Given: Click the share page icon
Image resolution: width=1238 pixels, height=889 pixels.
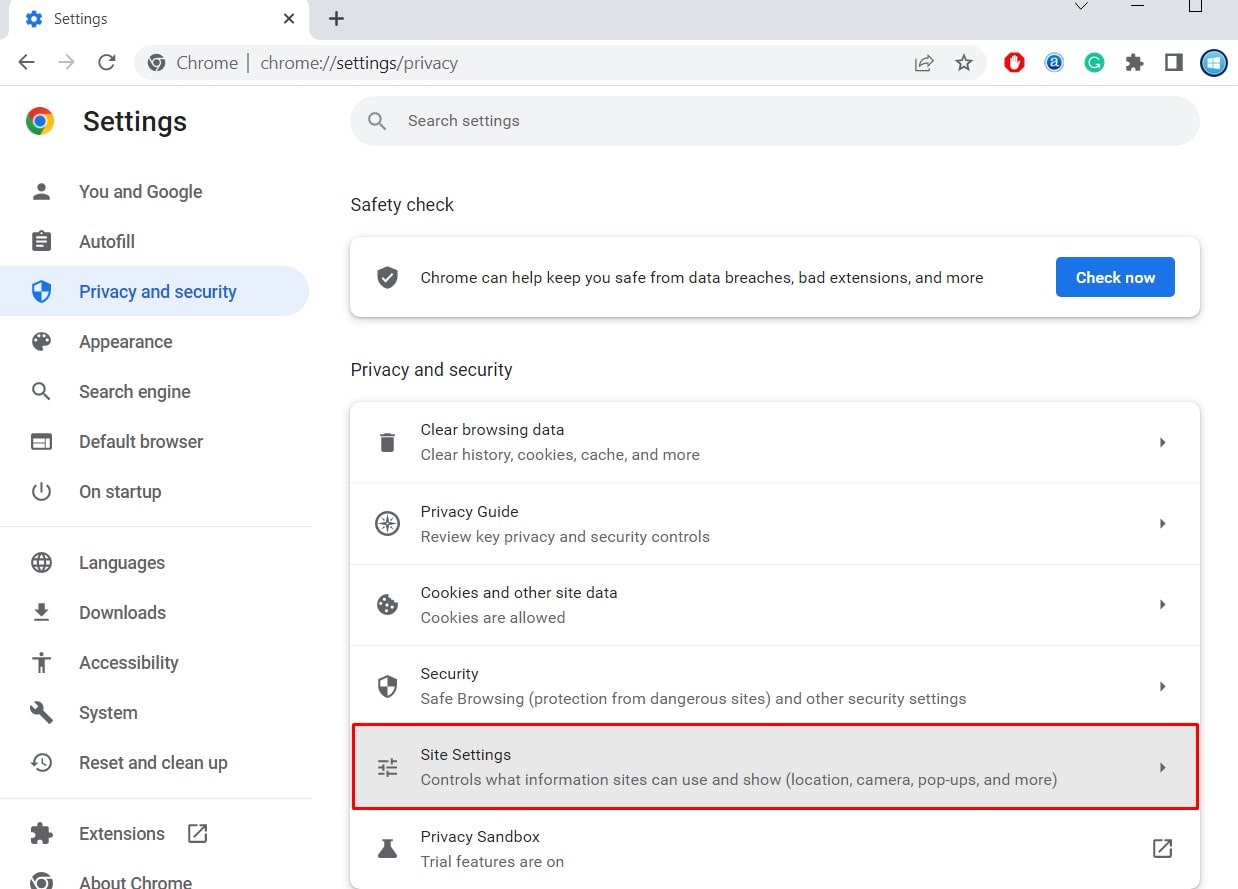Looking at the screenshot, I should click(x=924, y=63).
